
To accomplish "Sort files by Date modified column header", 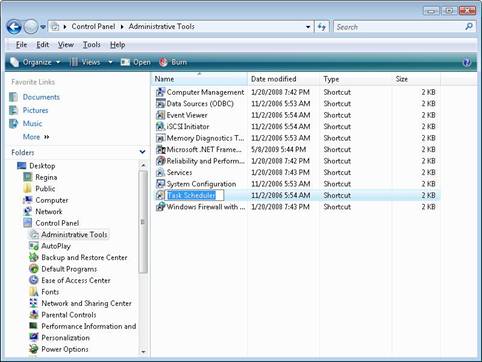I will (x=283, y=79).
